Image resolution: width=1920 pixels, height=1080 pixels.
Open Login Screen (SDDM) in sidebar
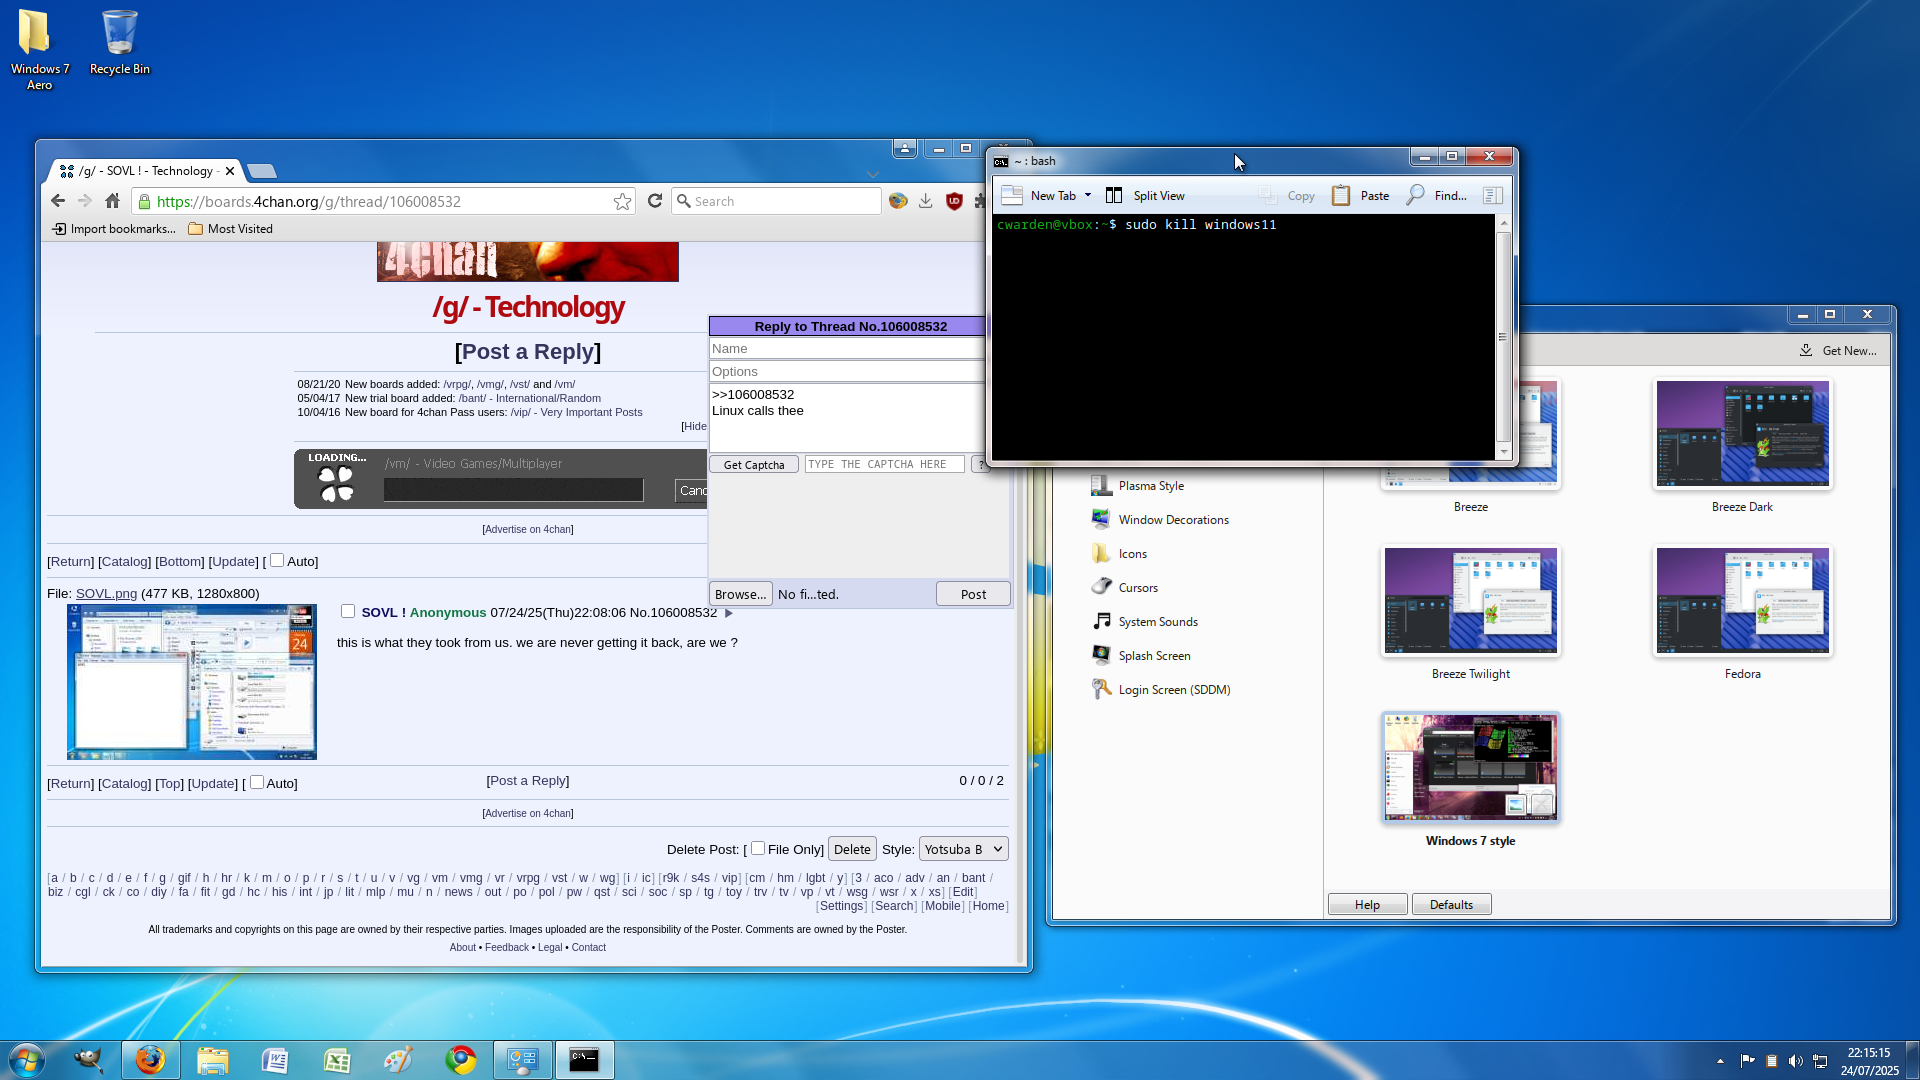(x=1161, y=690)
